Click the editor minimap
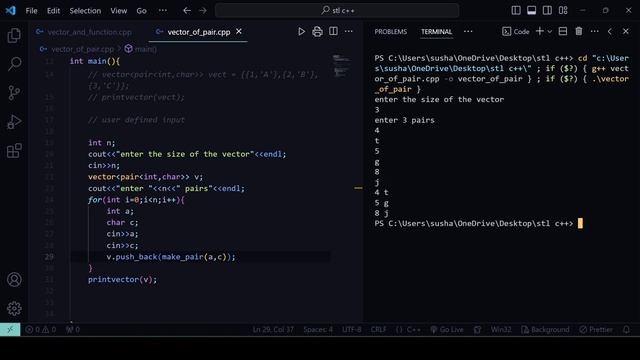This screenshot has height=360, width=640. pyautogui.click(x=341, y=65)
